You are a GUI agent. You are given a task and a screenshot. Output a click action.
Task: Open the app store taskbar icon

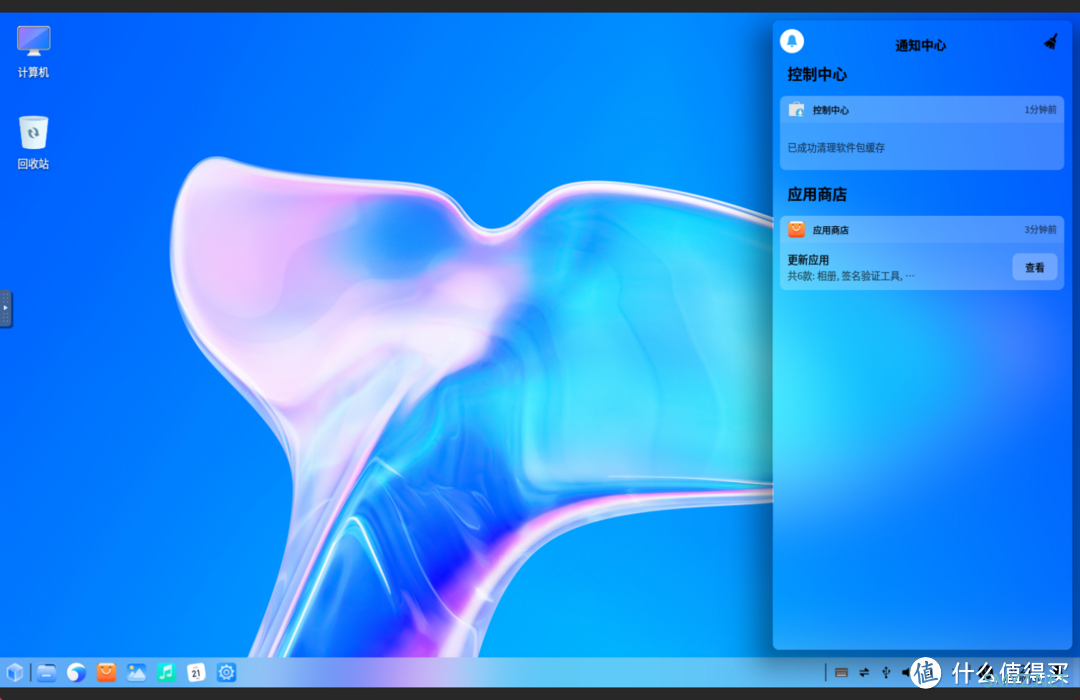pos(106,672)
